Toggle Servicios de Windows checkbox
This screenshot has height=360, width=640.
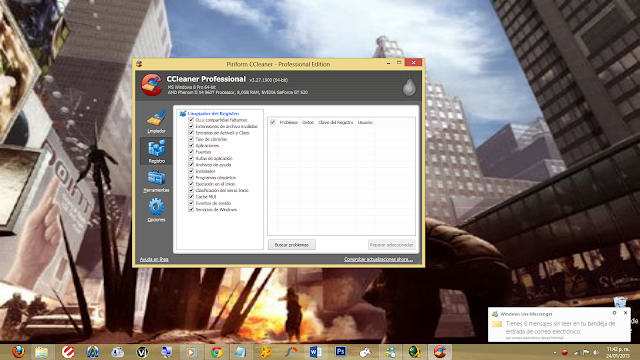[191, 209]
